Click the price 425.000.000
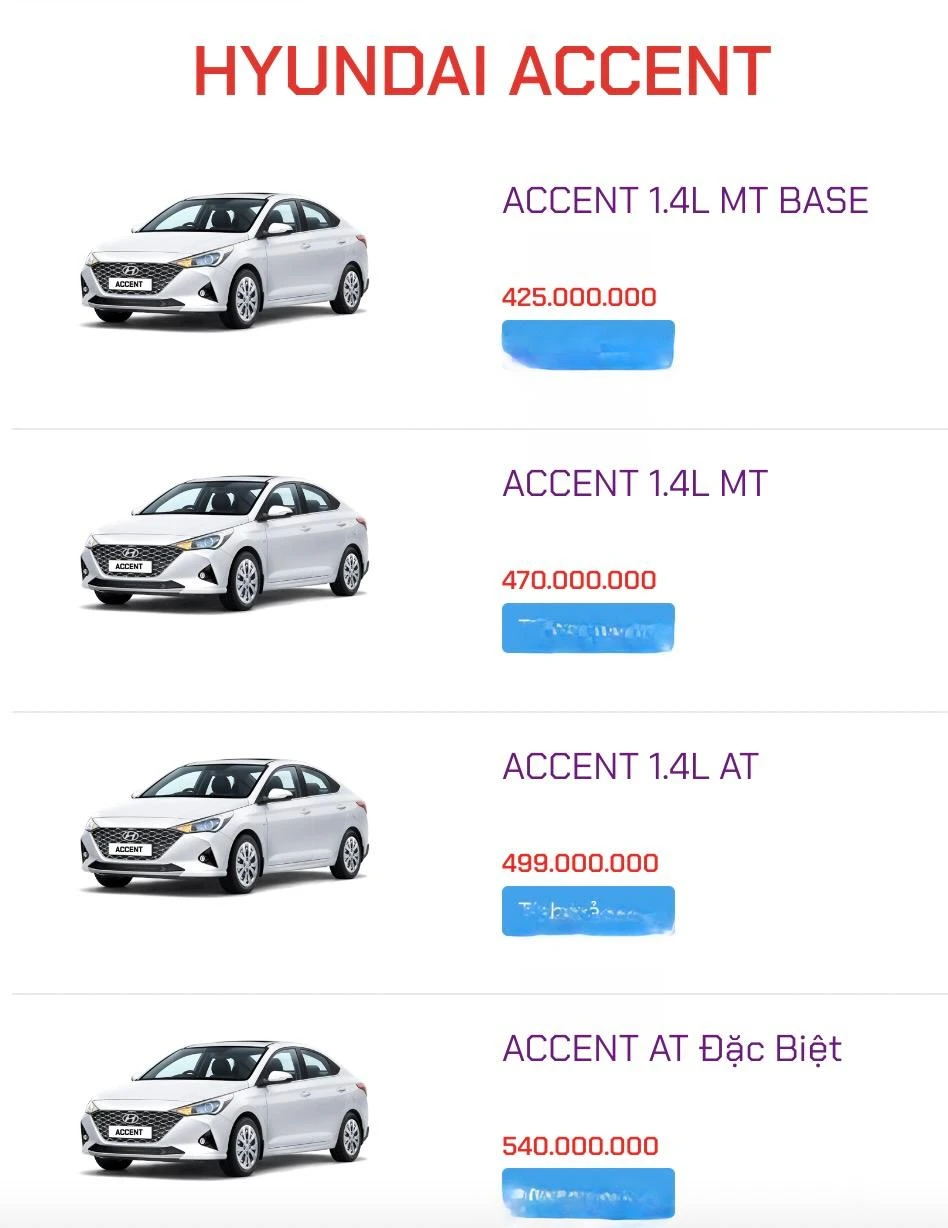 coord(577,297)
